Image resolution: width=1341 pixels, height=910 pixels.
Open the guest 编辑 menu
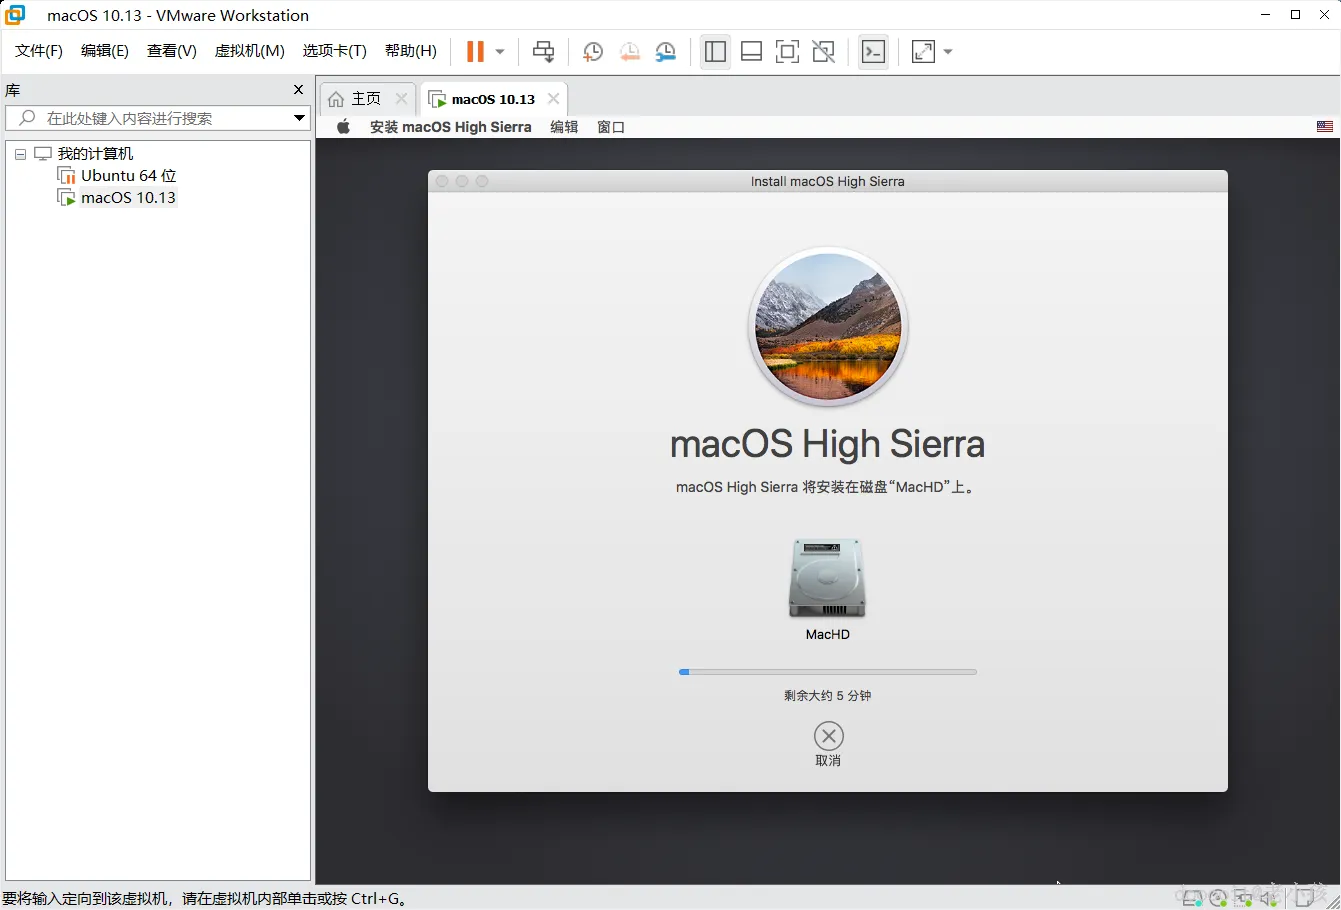[x=564, y=127]
